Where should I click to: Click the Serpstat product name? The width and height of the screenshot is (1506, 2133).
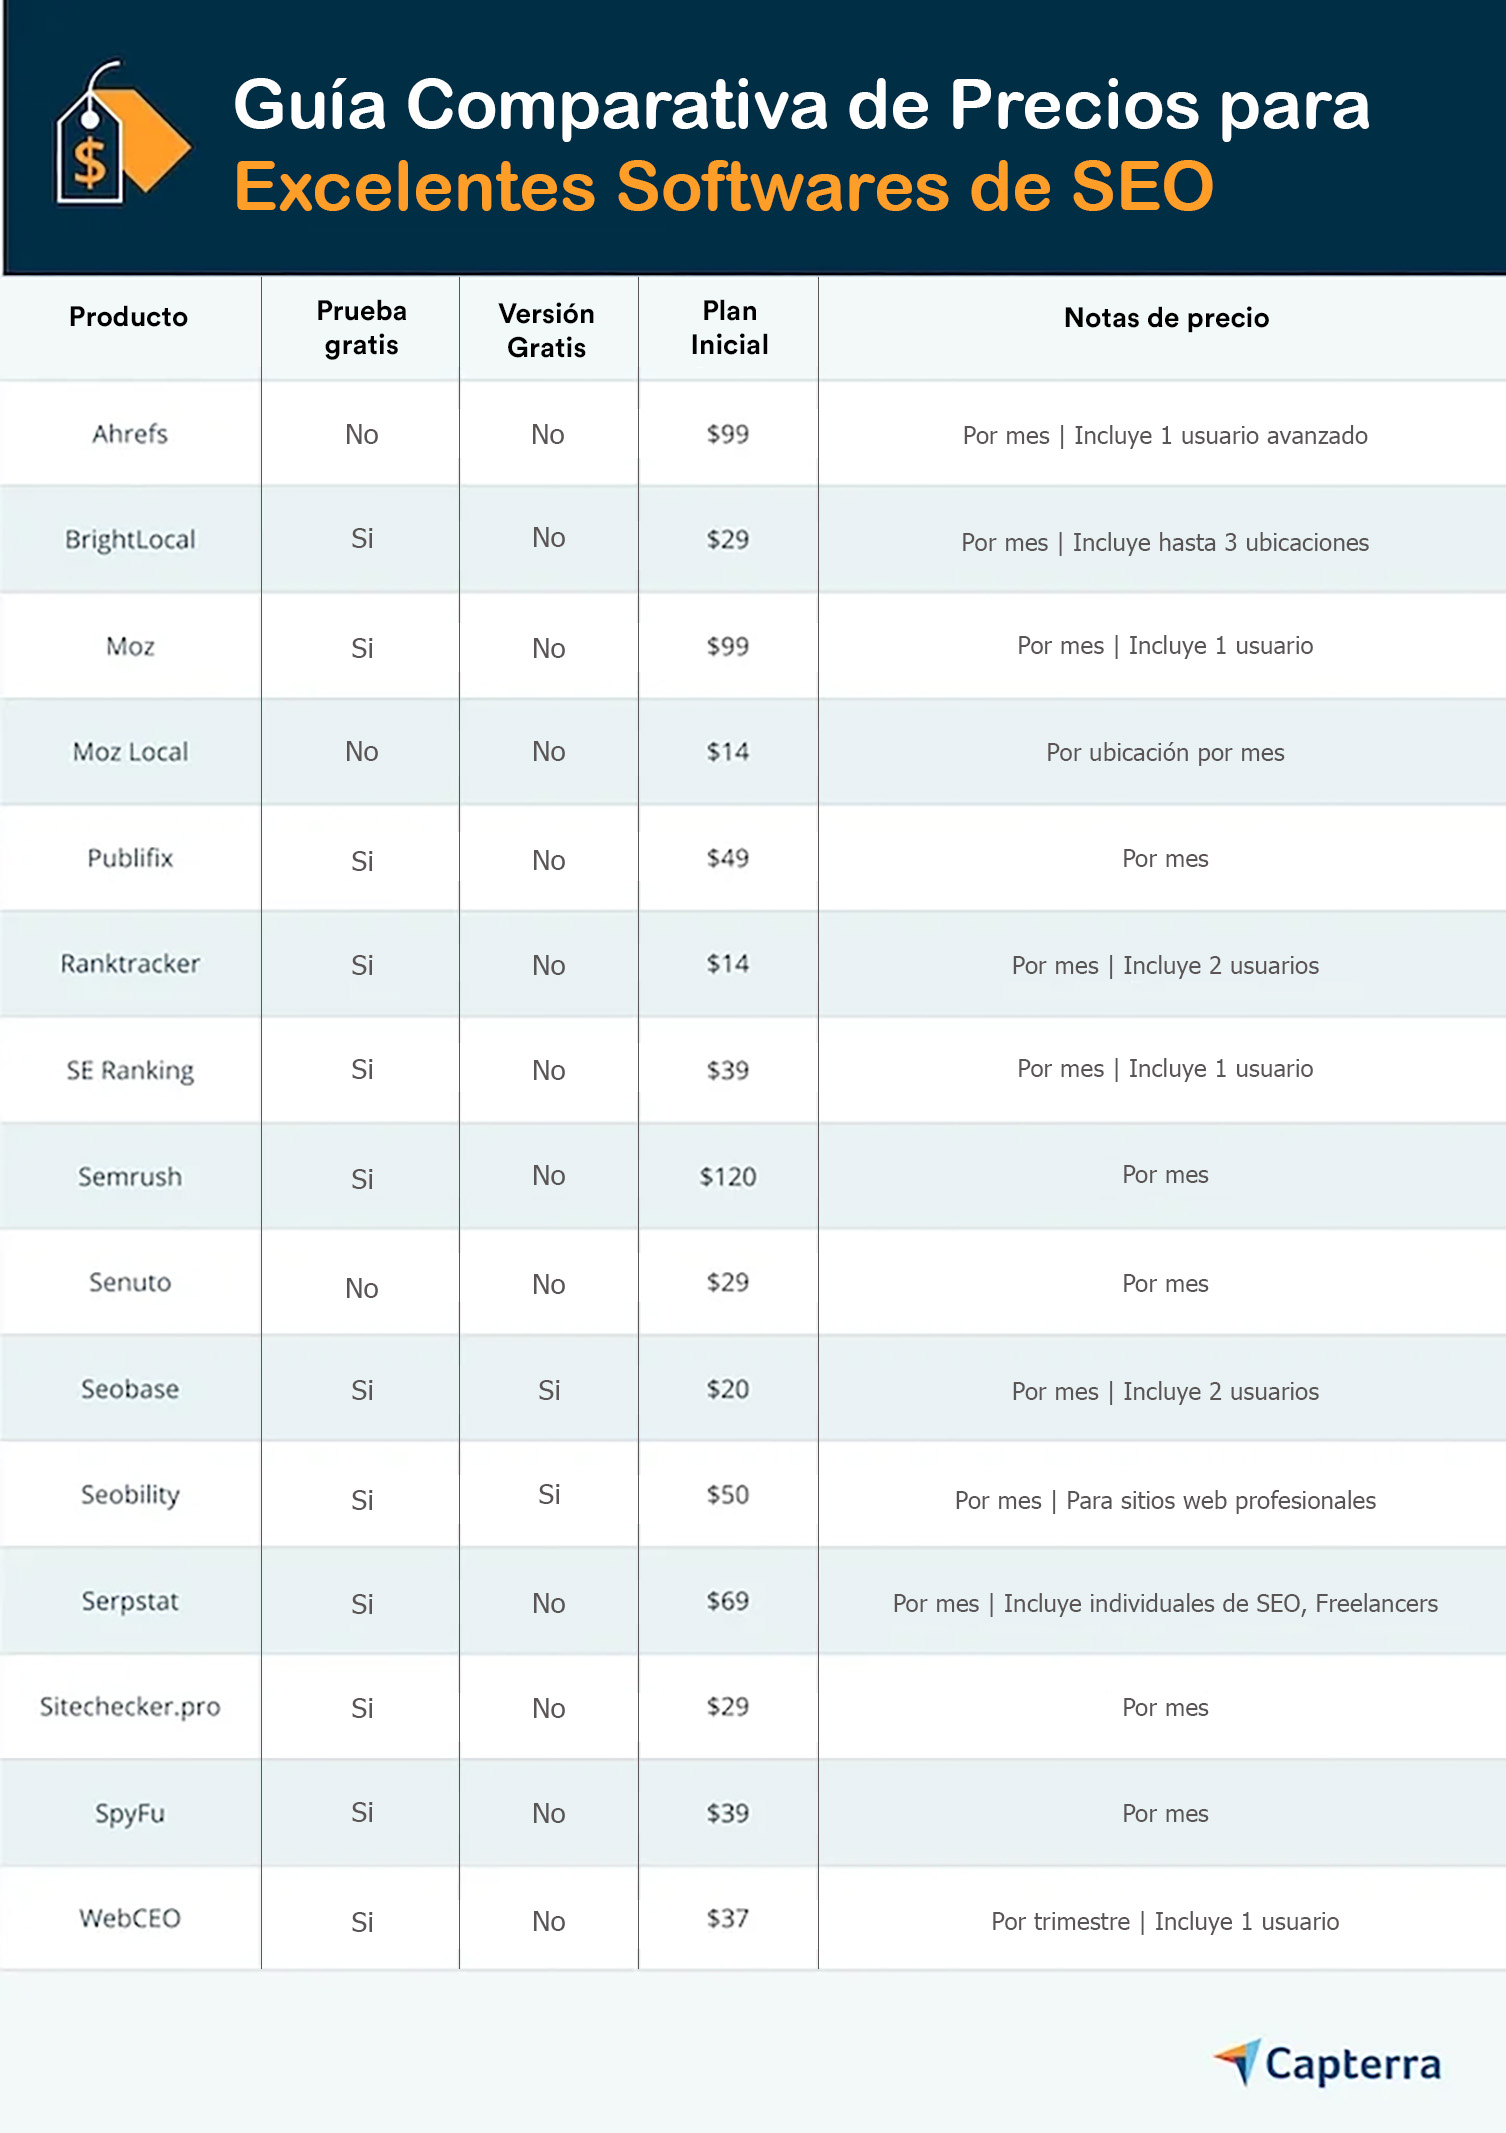tap(130, 1602)
